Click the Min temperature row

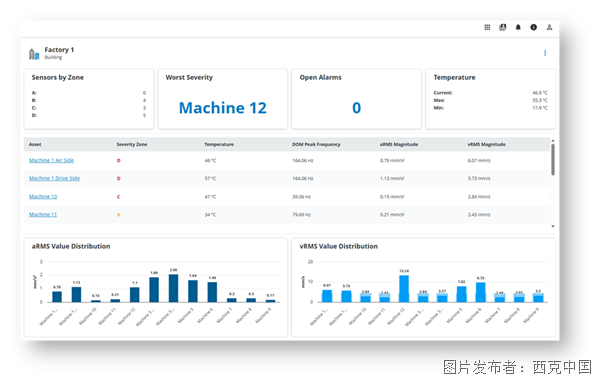pos(490,108)
